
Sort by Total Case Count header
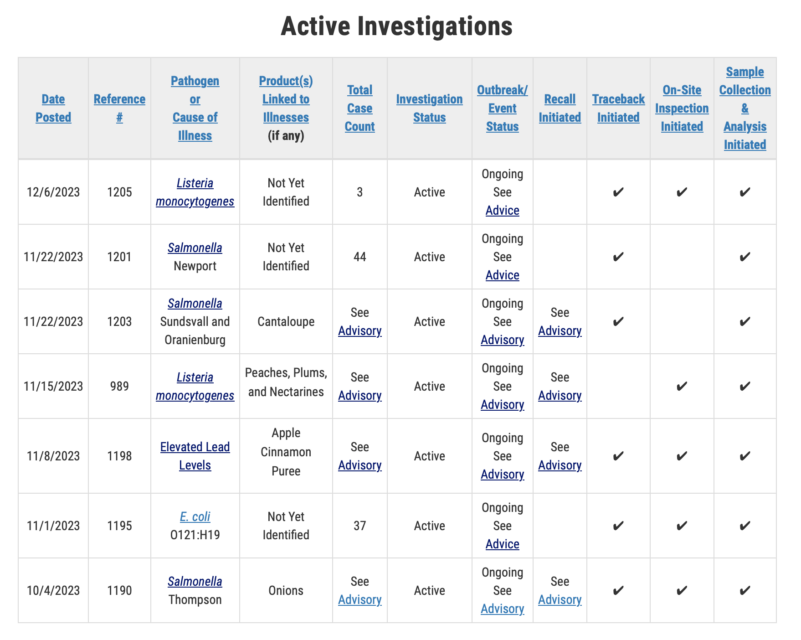[x=360, y=108]
